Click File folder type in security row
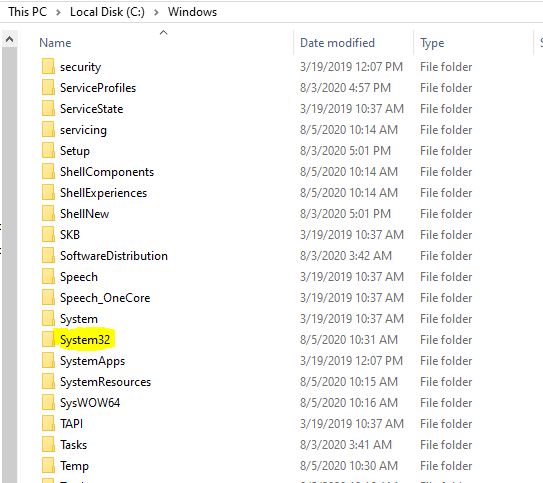Viewport: 543px width, 483px height. (446, 66)
